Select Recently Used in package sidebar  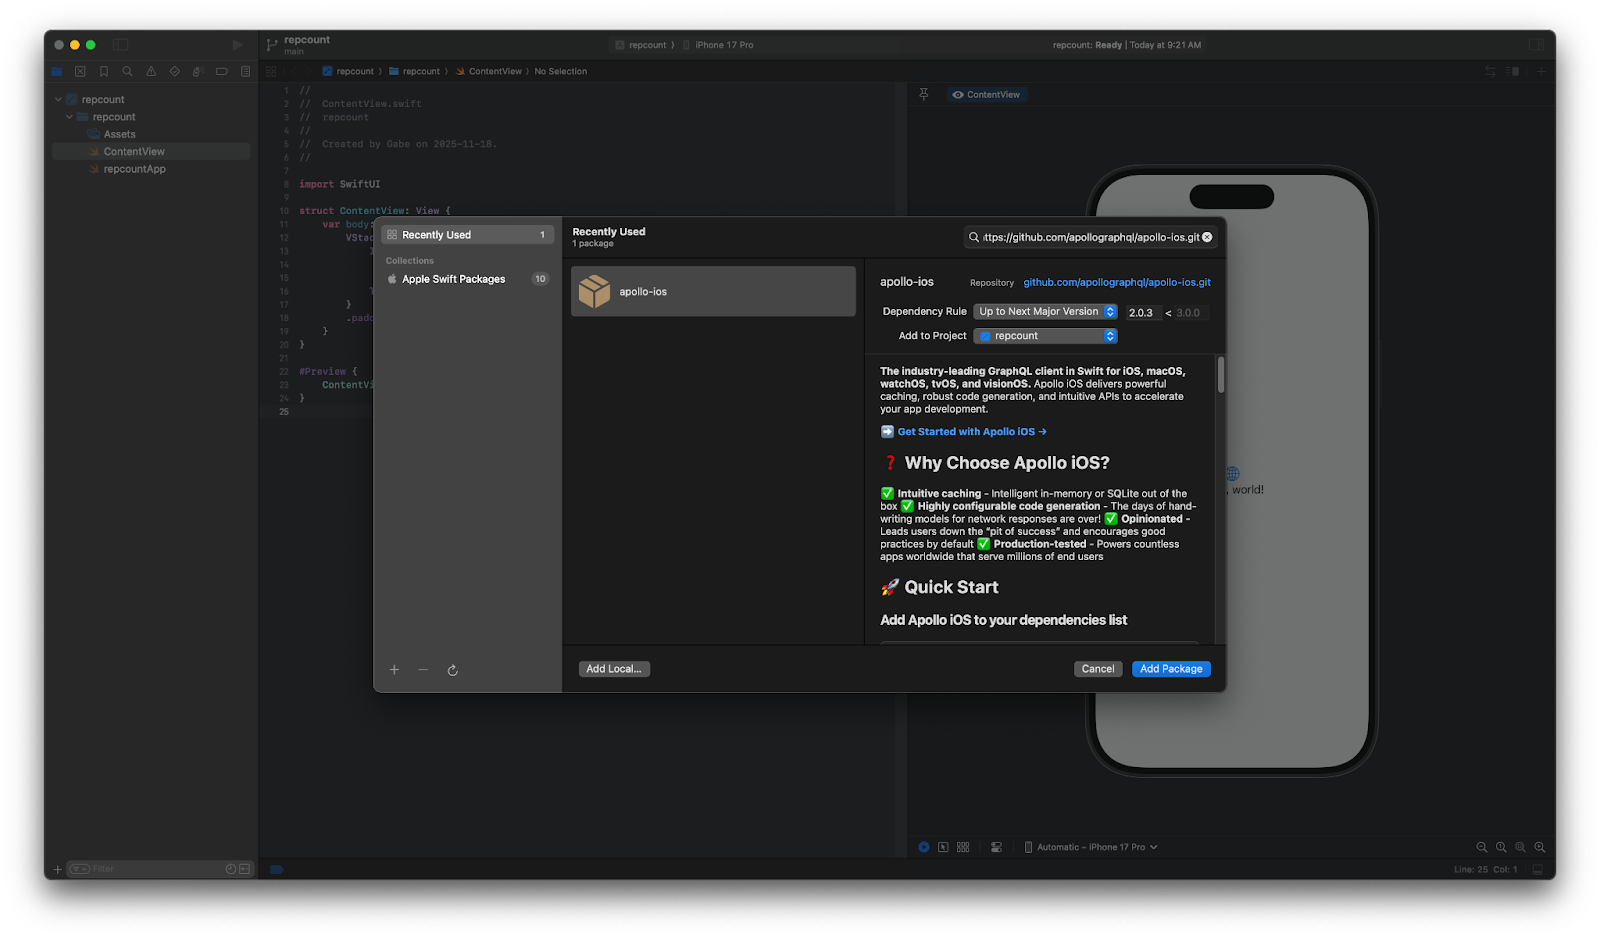click(467, 235)
